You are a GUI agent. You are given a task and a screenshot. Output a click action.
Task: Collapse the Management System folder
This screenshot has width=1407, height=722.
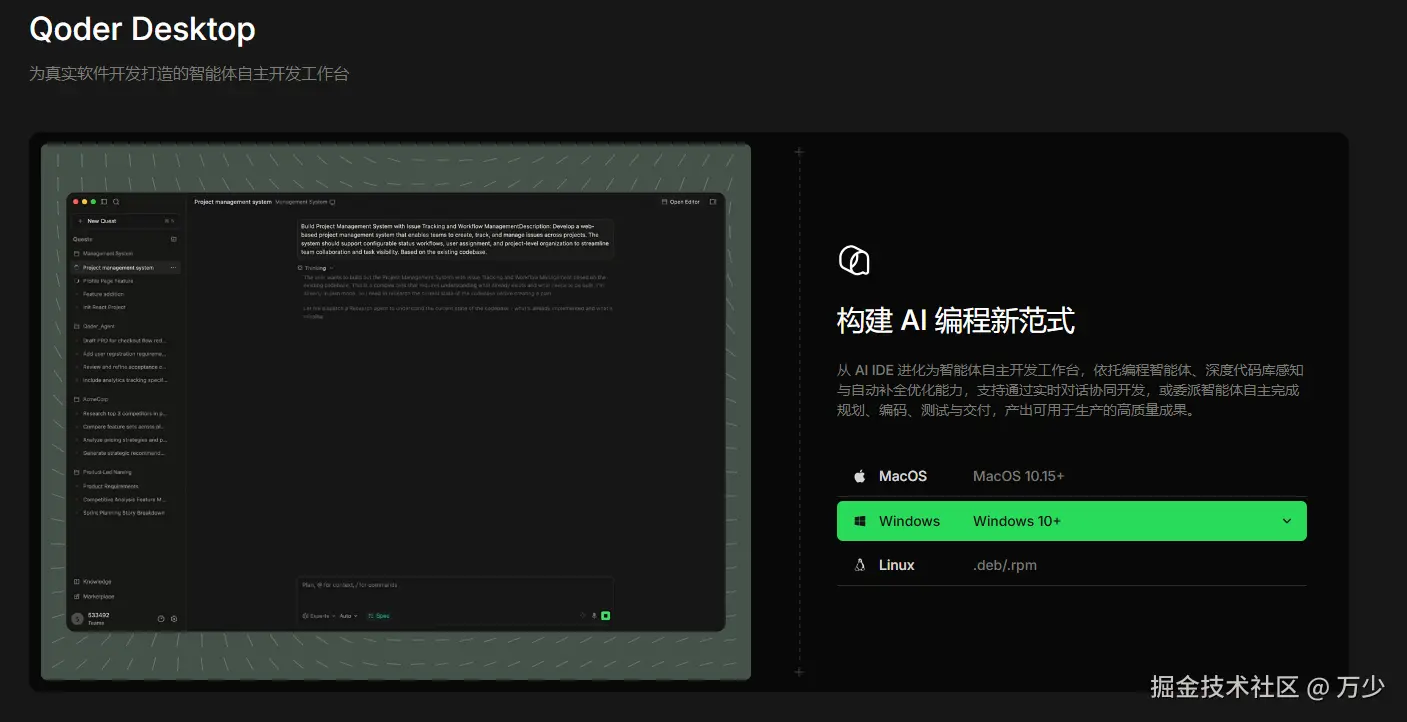click(x=103, y=253)
